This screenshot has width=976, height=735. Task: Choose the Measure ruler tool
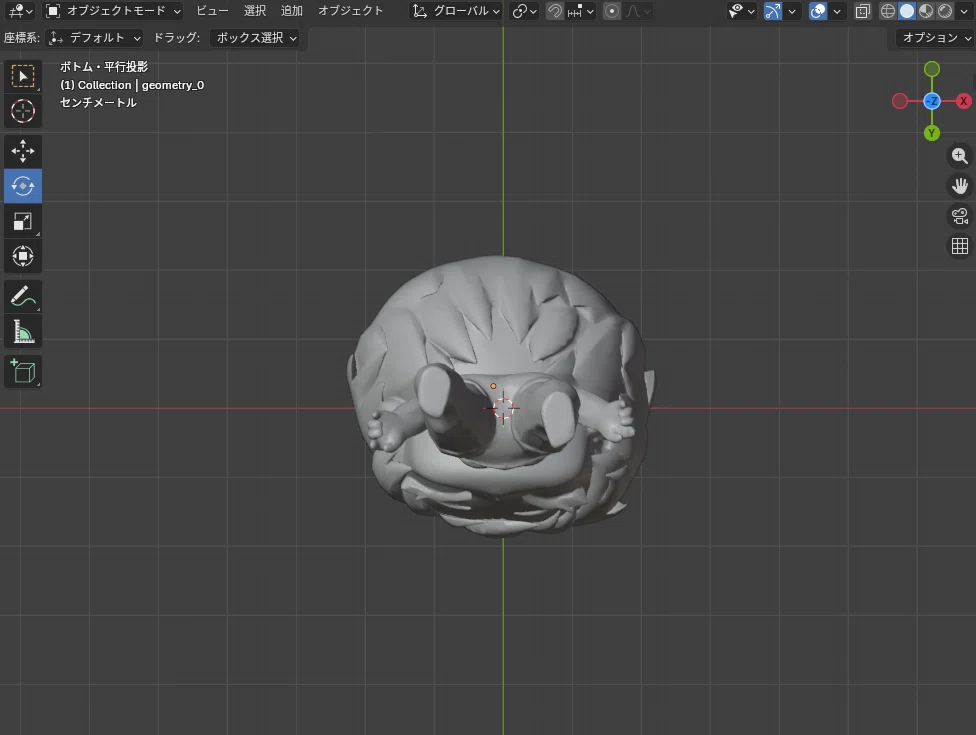23,332
